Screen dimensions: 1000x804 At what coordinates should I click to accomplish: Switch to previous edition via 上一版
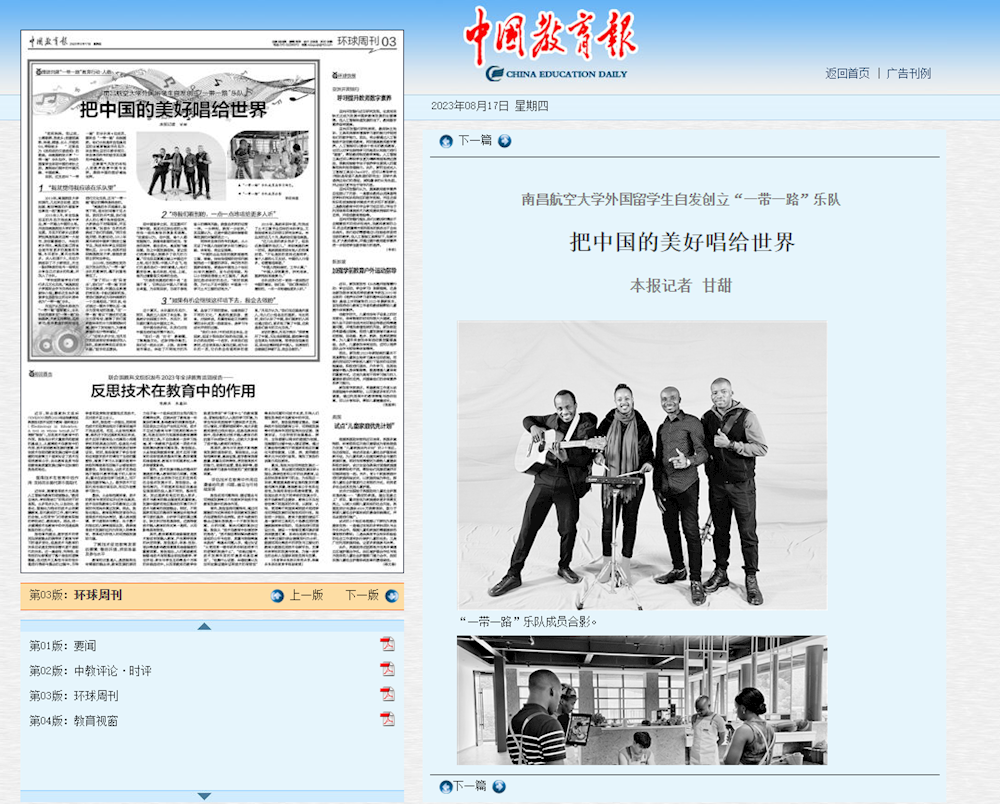pos(308,596)
